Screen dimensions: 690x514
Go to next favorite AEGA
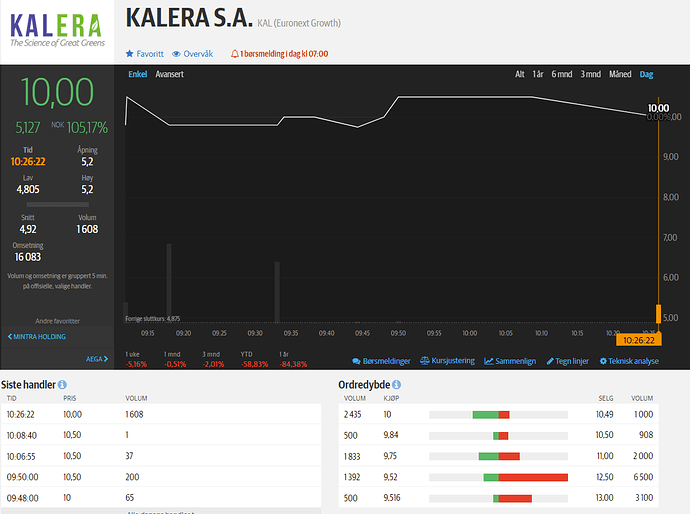pos(97,359)
